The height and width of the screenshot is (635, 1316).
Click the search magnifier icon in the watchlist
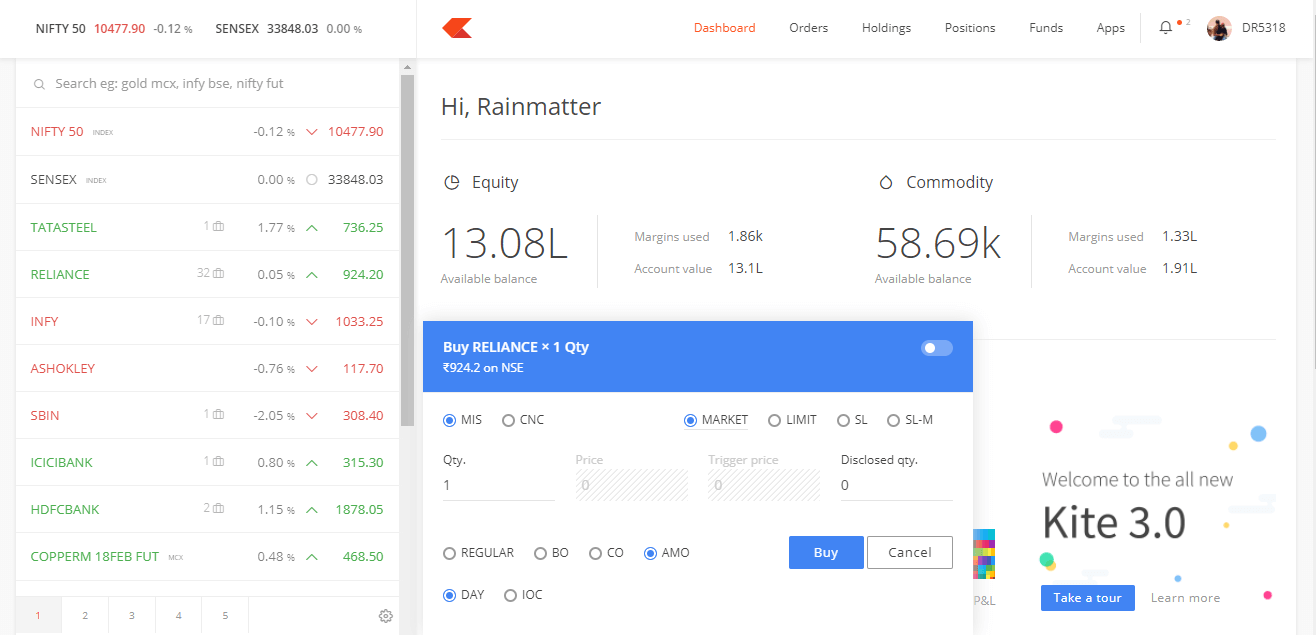(39, 84)
